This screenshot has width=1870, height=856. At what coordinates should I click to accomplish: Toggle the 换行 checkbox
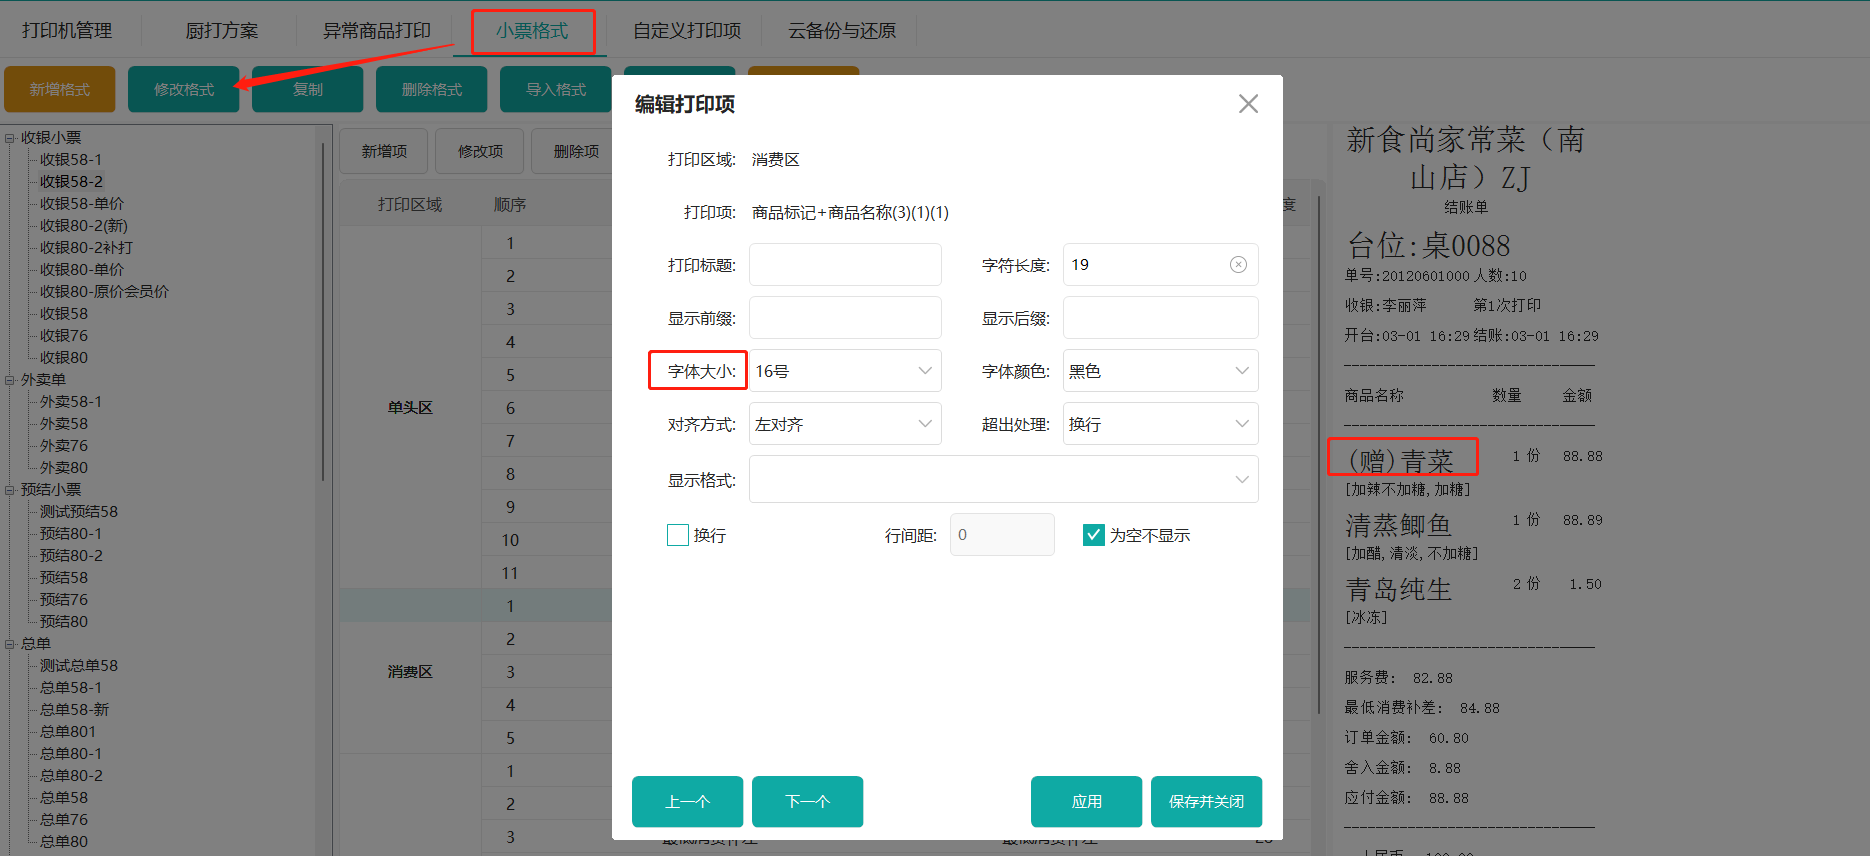click(678, 535)
